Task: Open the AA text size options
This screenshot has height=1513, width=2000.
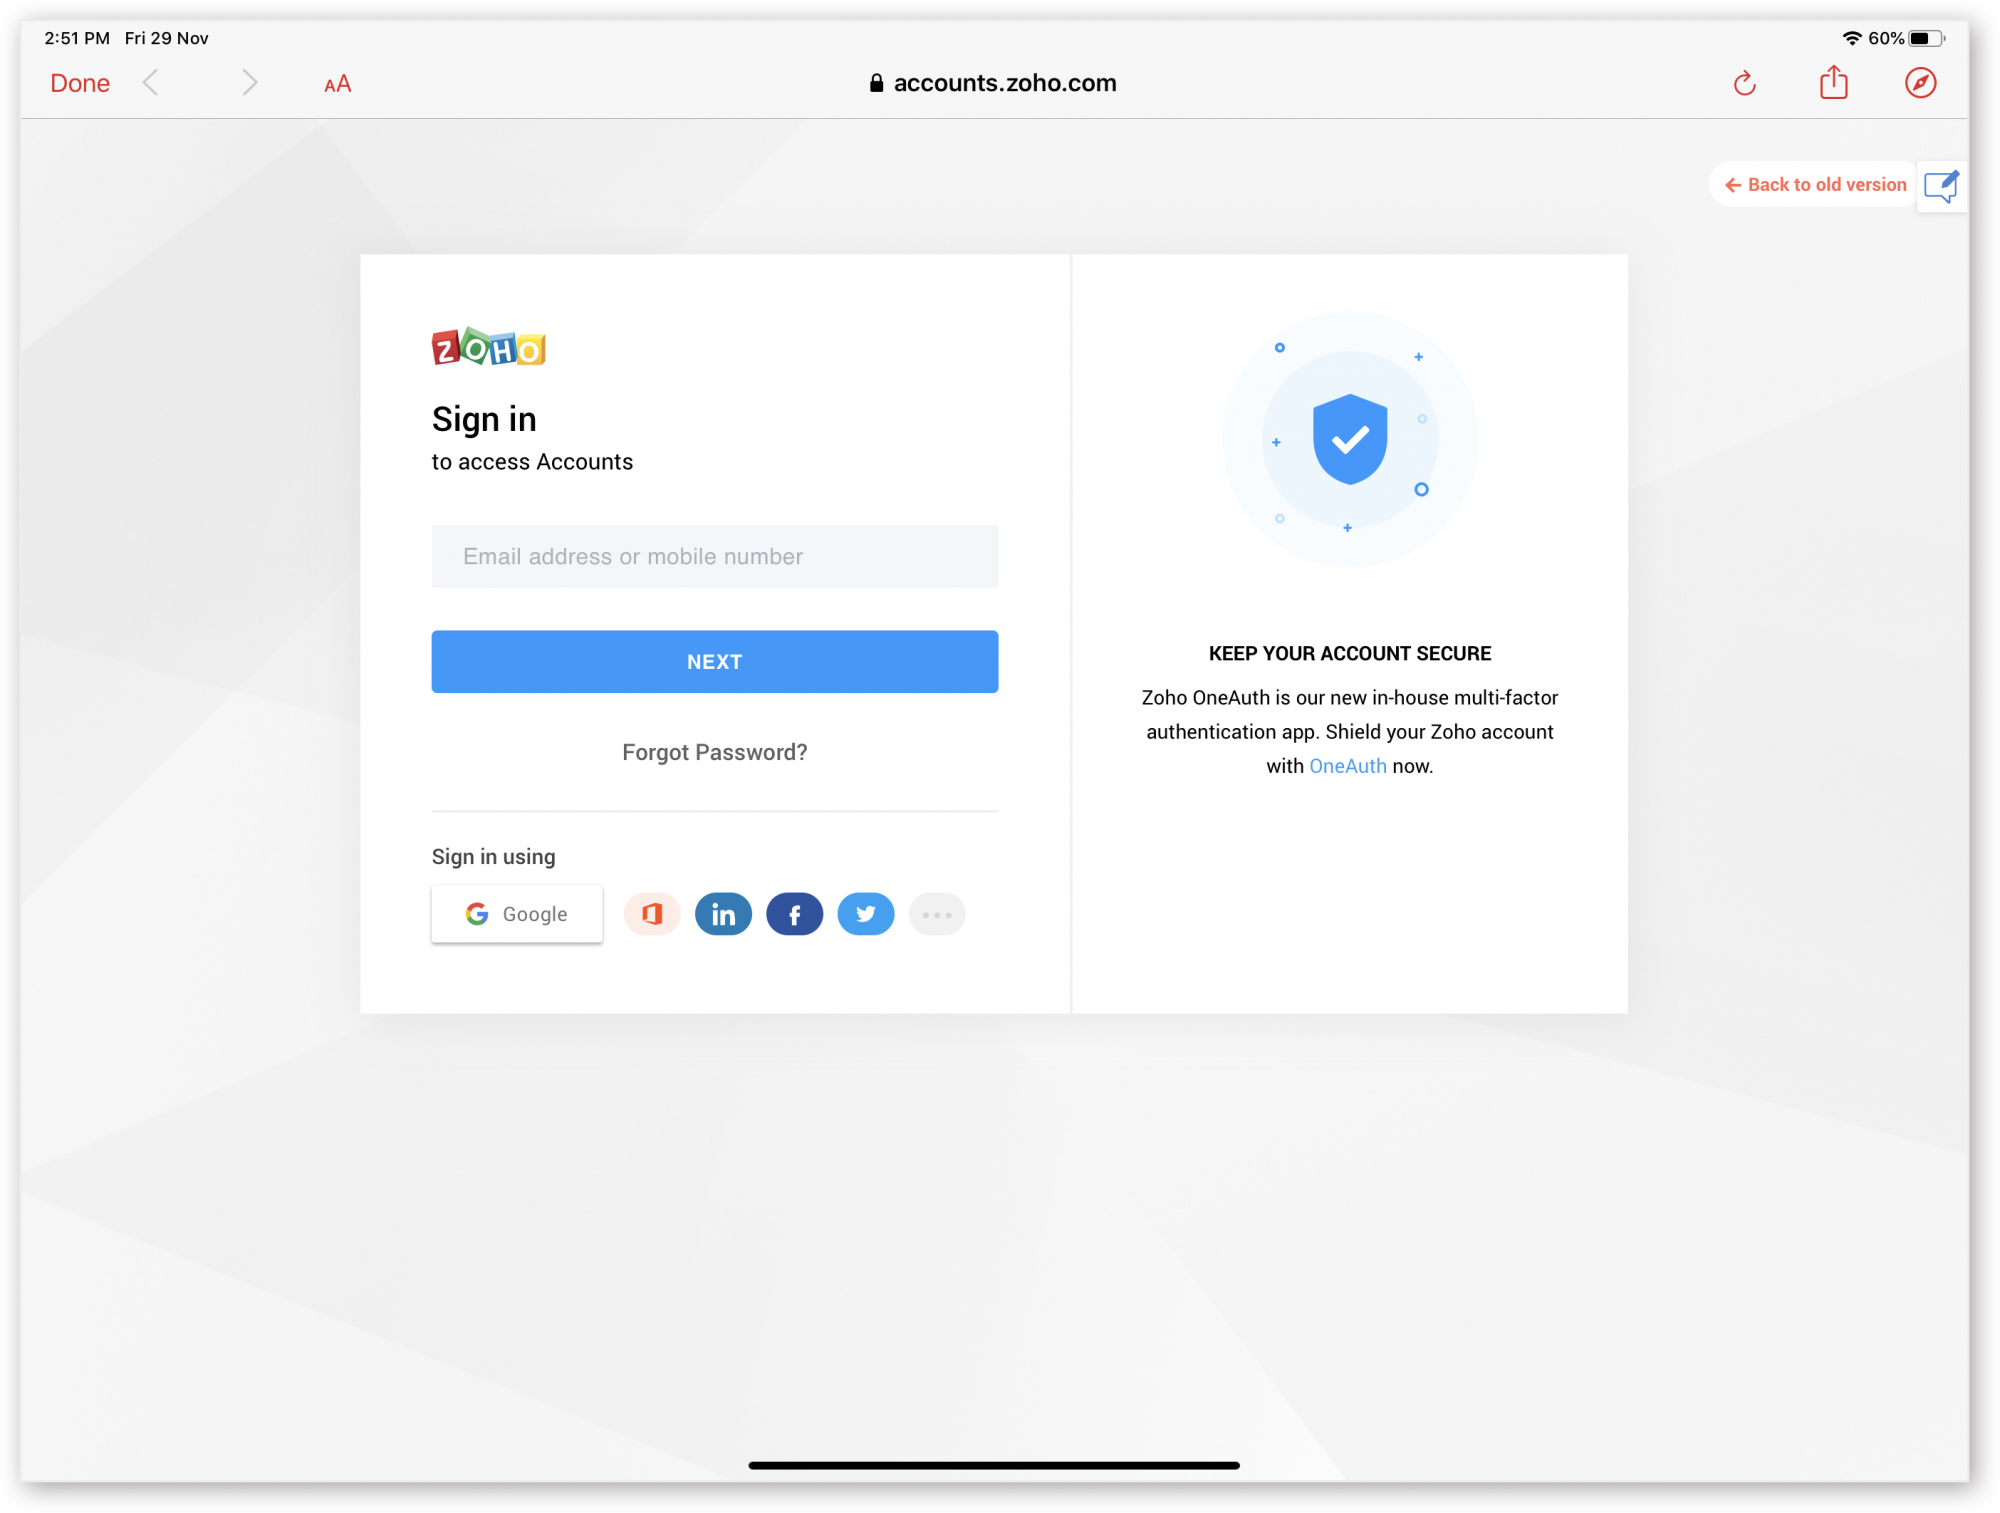Action: pyautogui.click(x=336, y=84)
